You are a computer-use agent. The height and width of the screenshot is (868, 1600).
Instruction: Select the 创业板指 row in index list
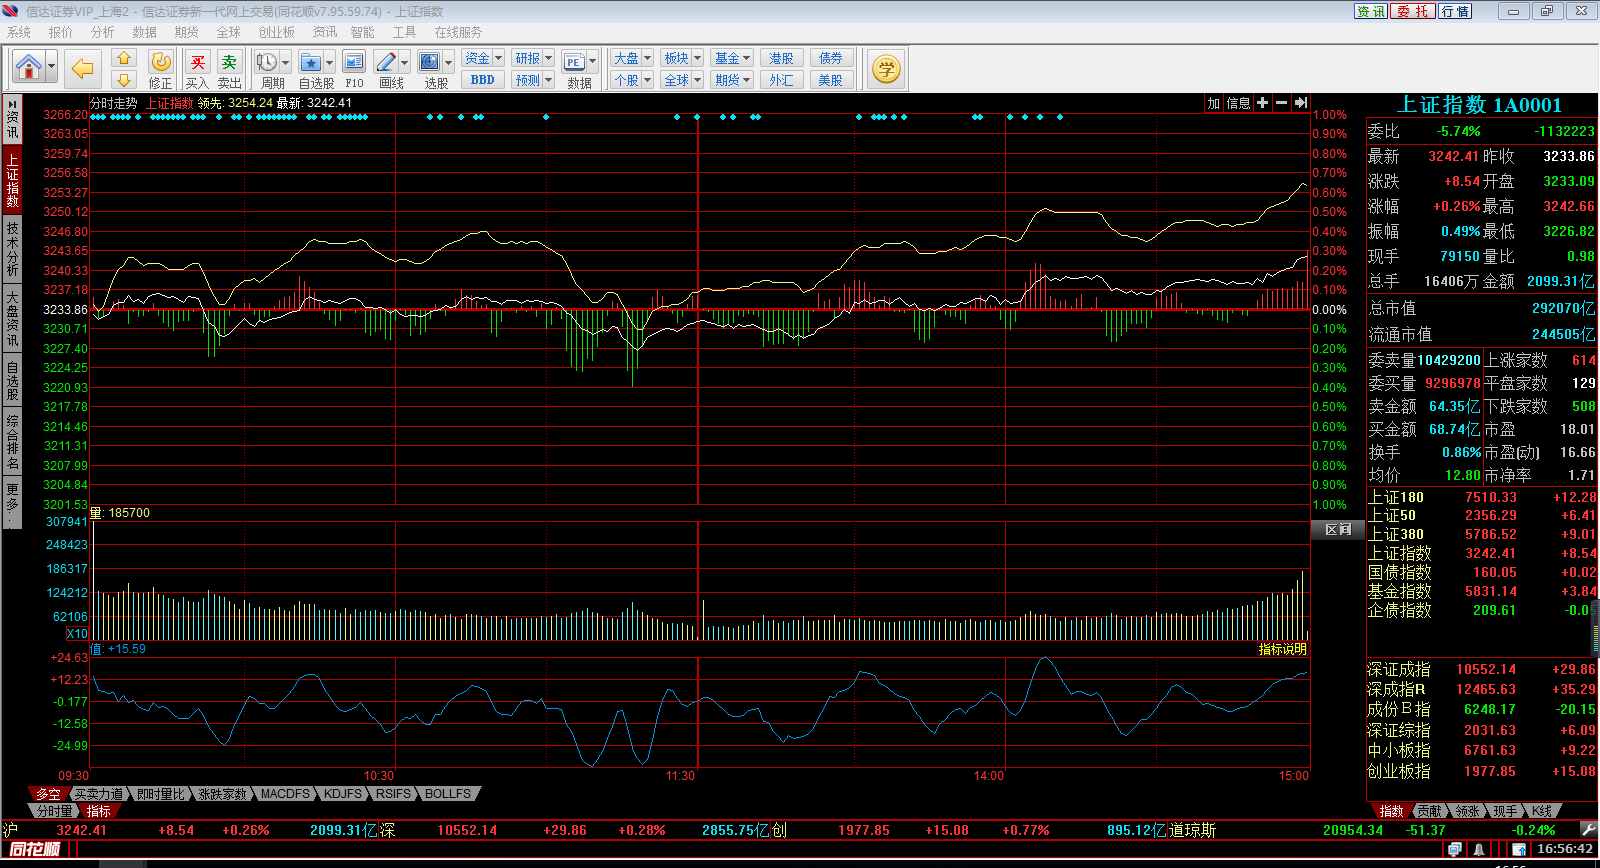[x=1481, y=771]
